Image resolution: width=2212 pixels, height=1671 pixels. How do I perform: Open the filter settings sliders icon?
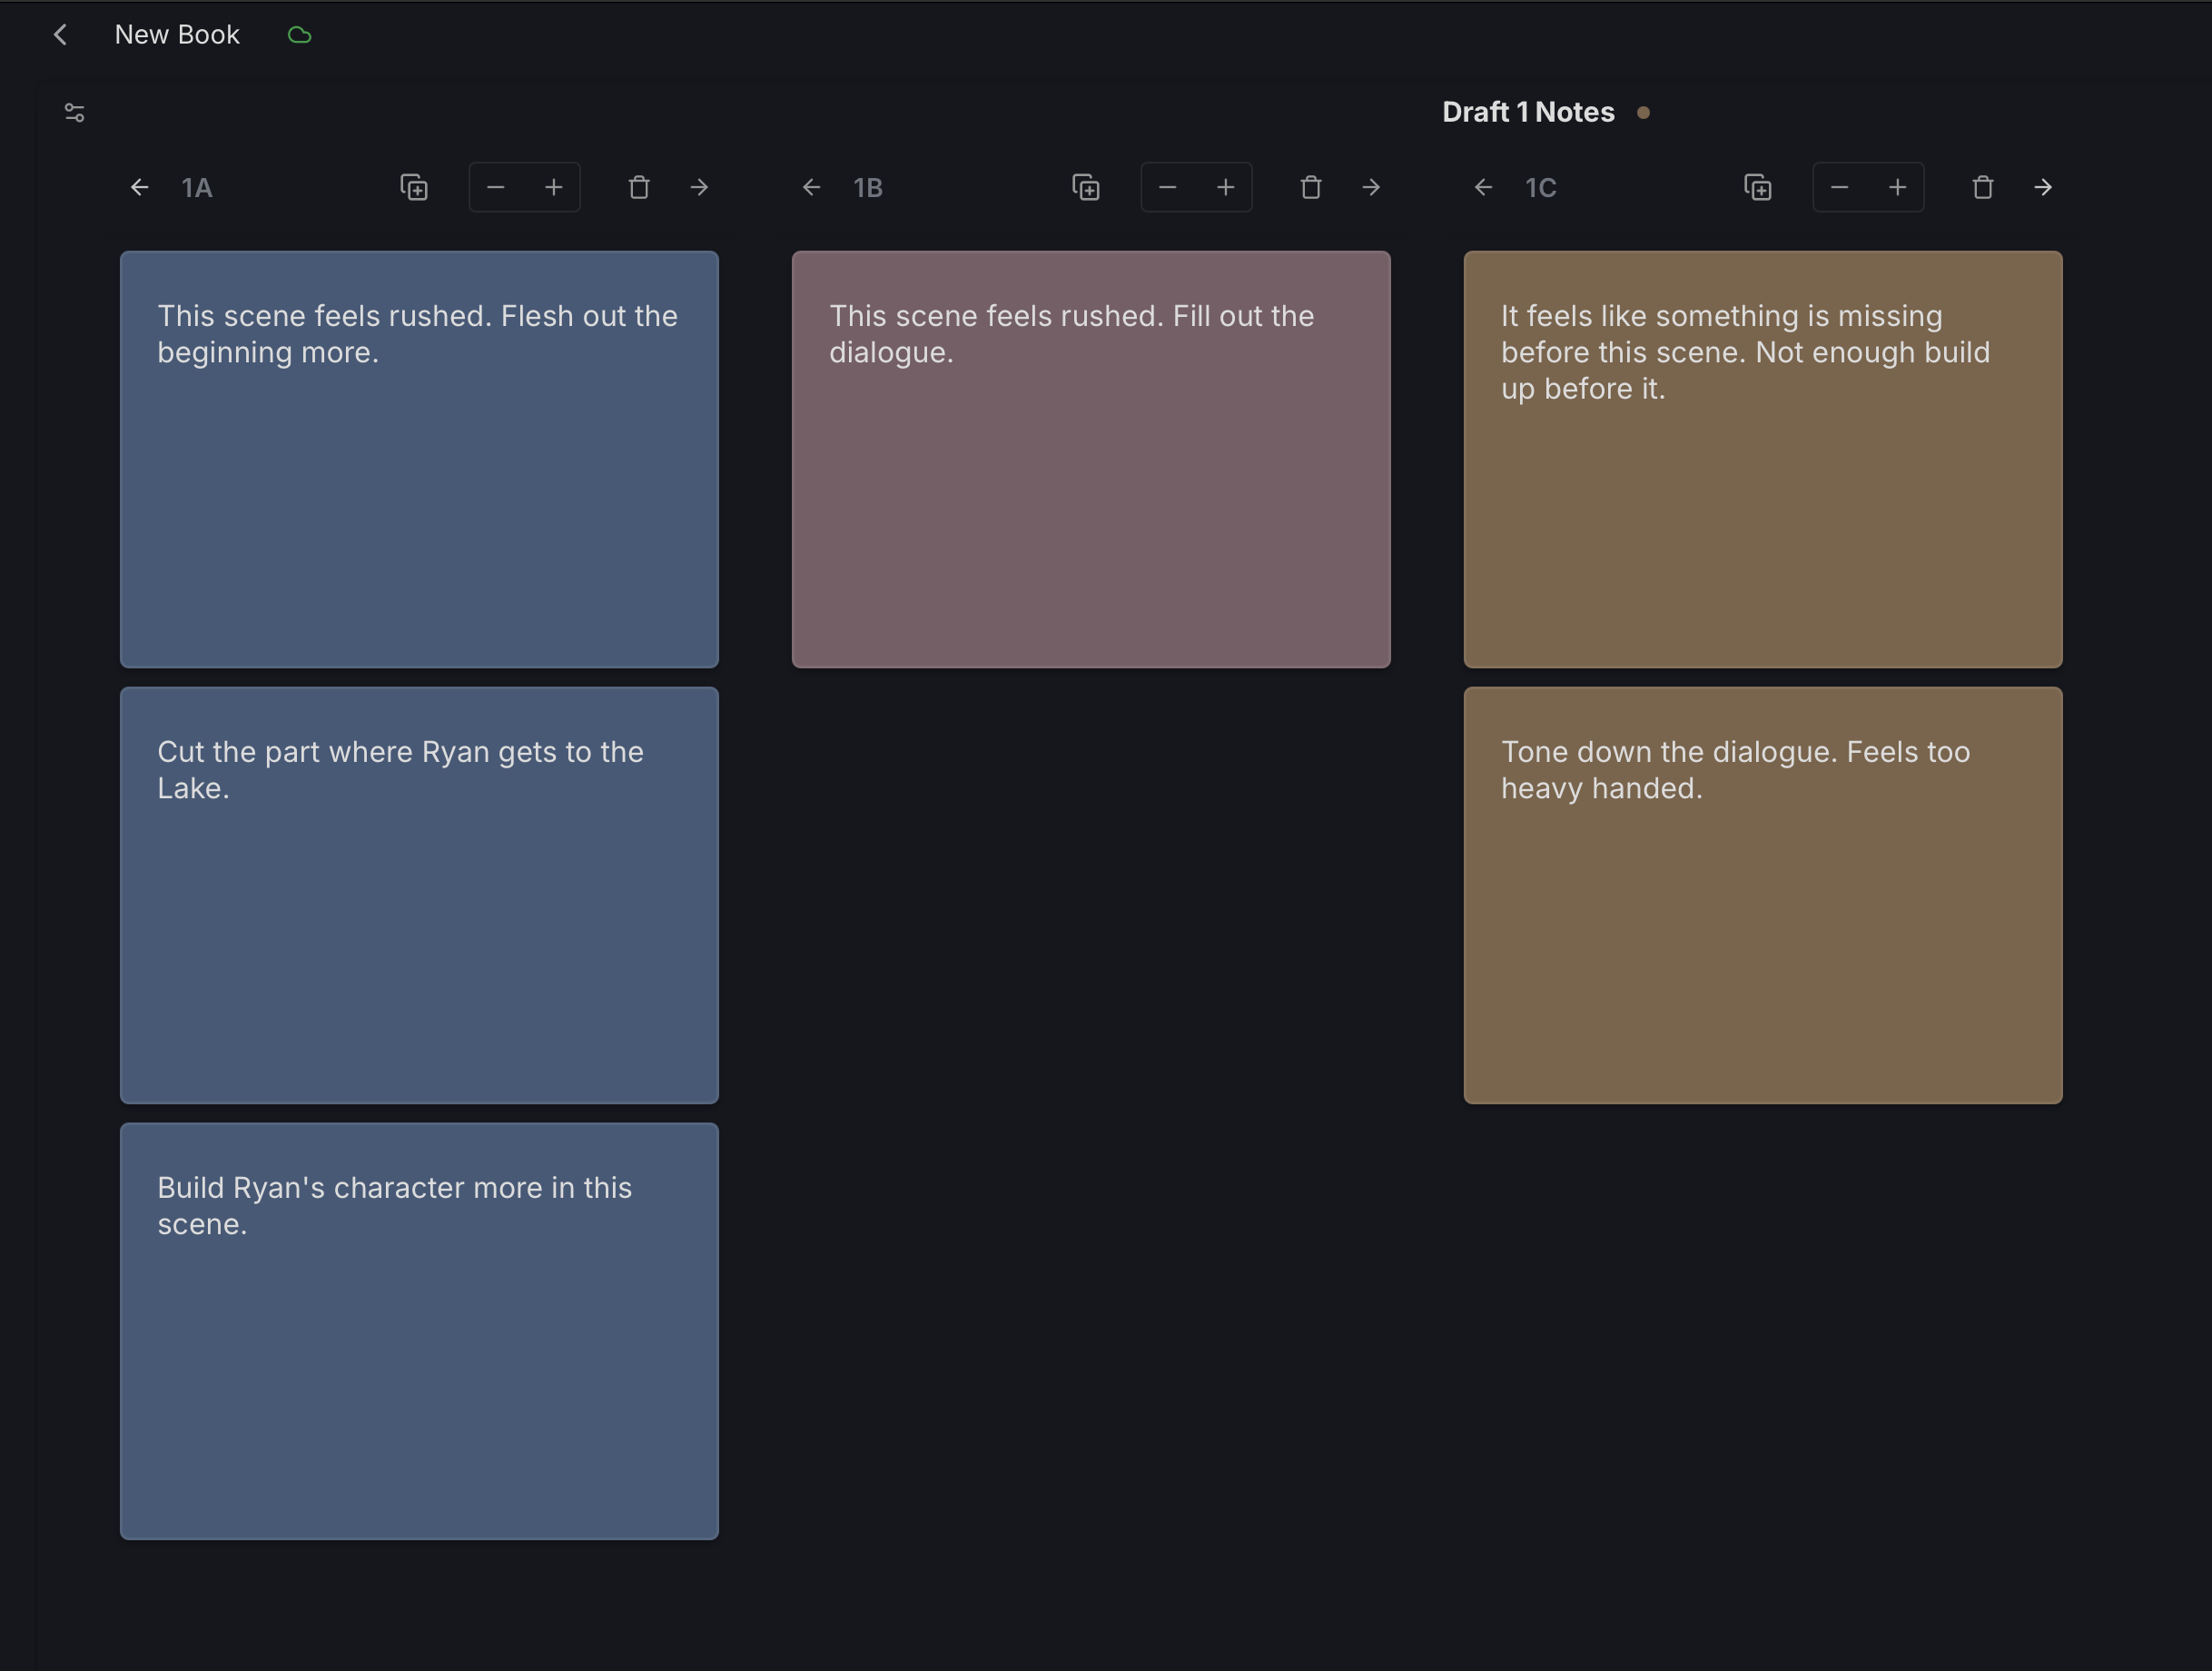coord(75,113)
